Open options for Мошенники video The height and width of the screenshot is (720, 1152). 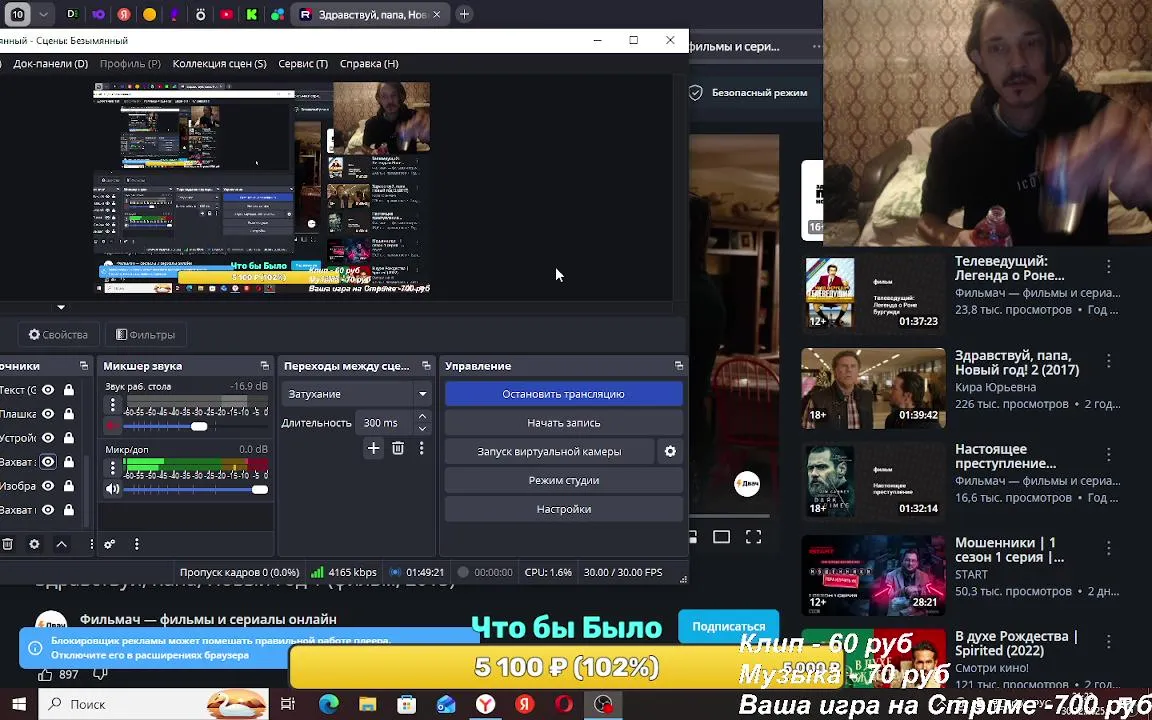1109,548
